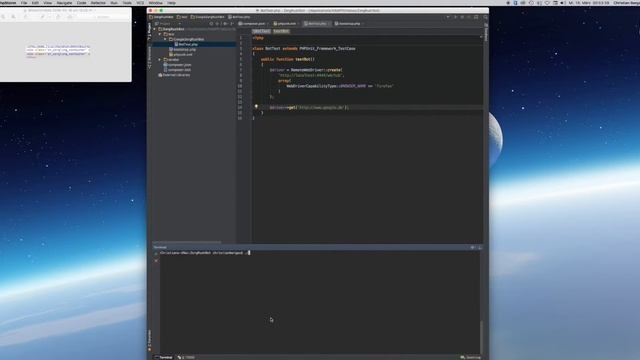
Task: Click Project panel settings gear icon
Action: coord(225,24)
